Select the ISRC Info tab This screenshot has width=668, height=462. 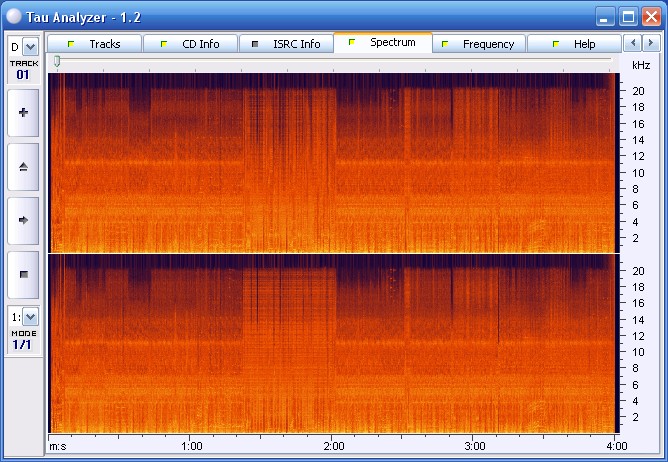pos(286,44)
